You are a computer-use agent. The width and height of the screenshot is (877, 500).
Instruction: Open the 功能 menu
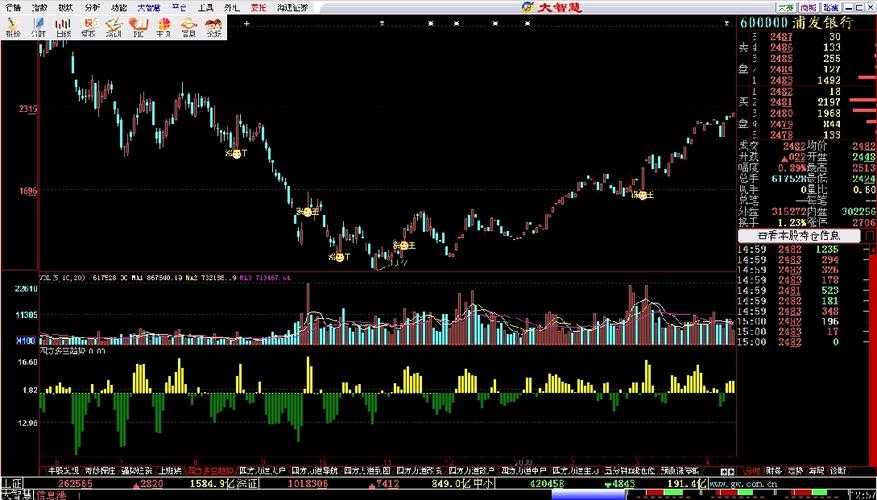coord(119,8)
